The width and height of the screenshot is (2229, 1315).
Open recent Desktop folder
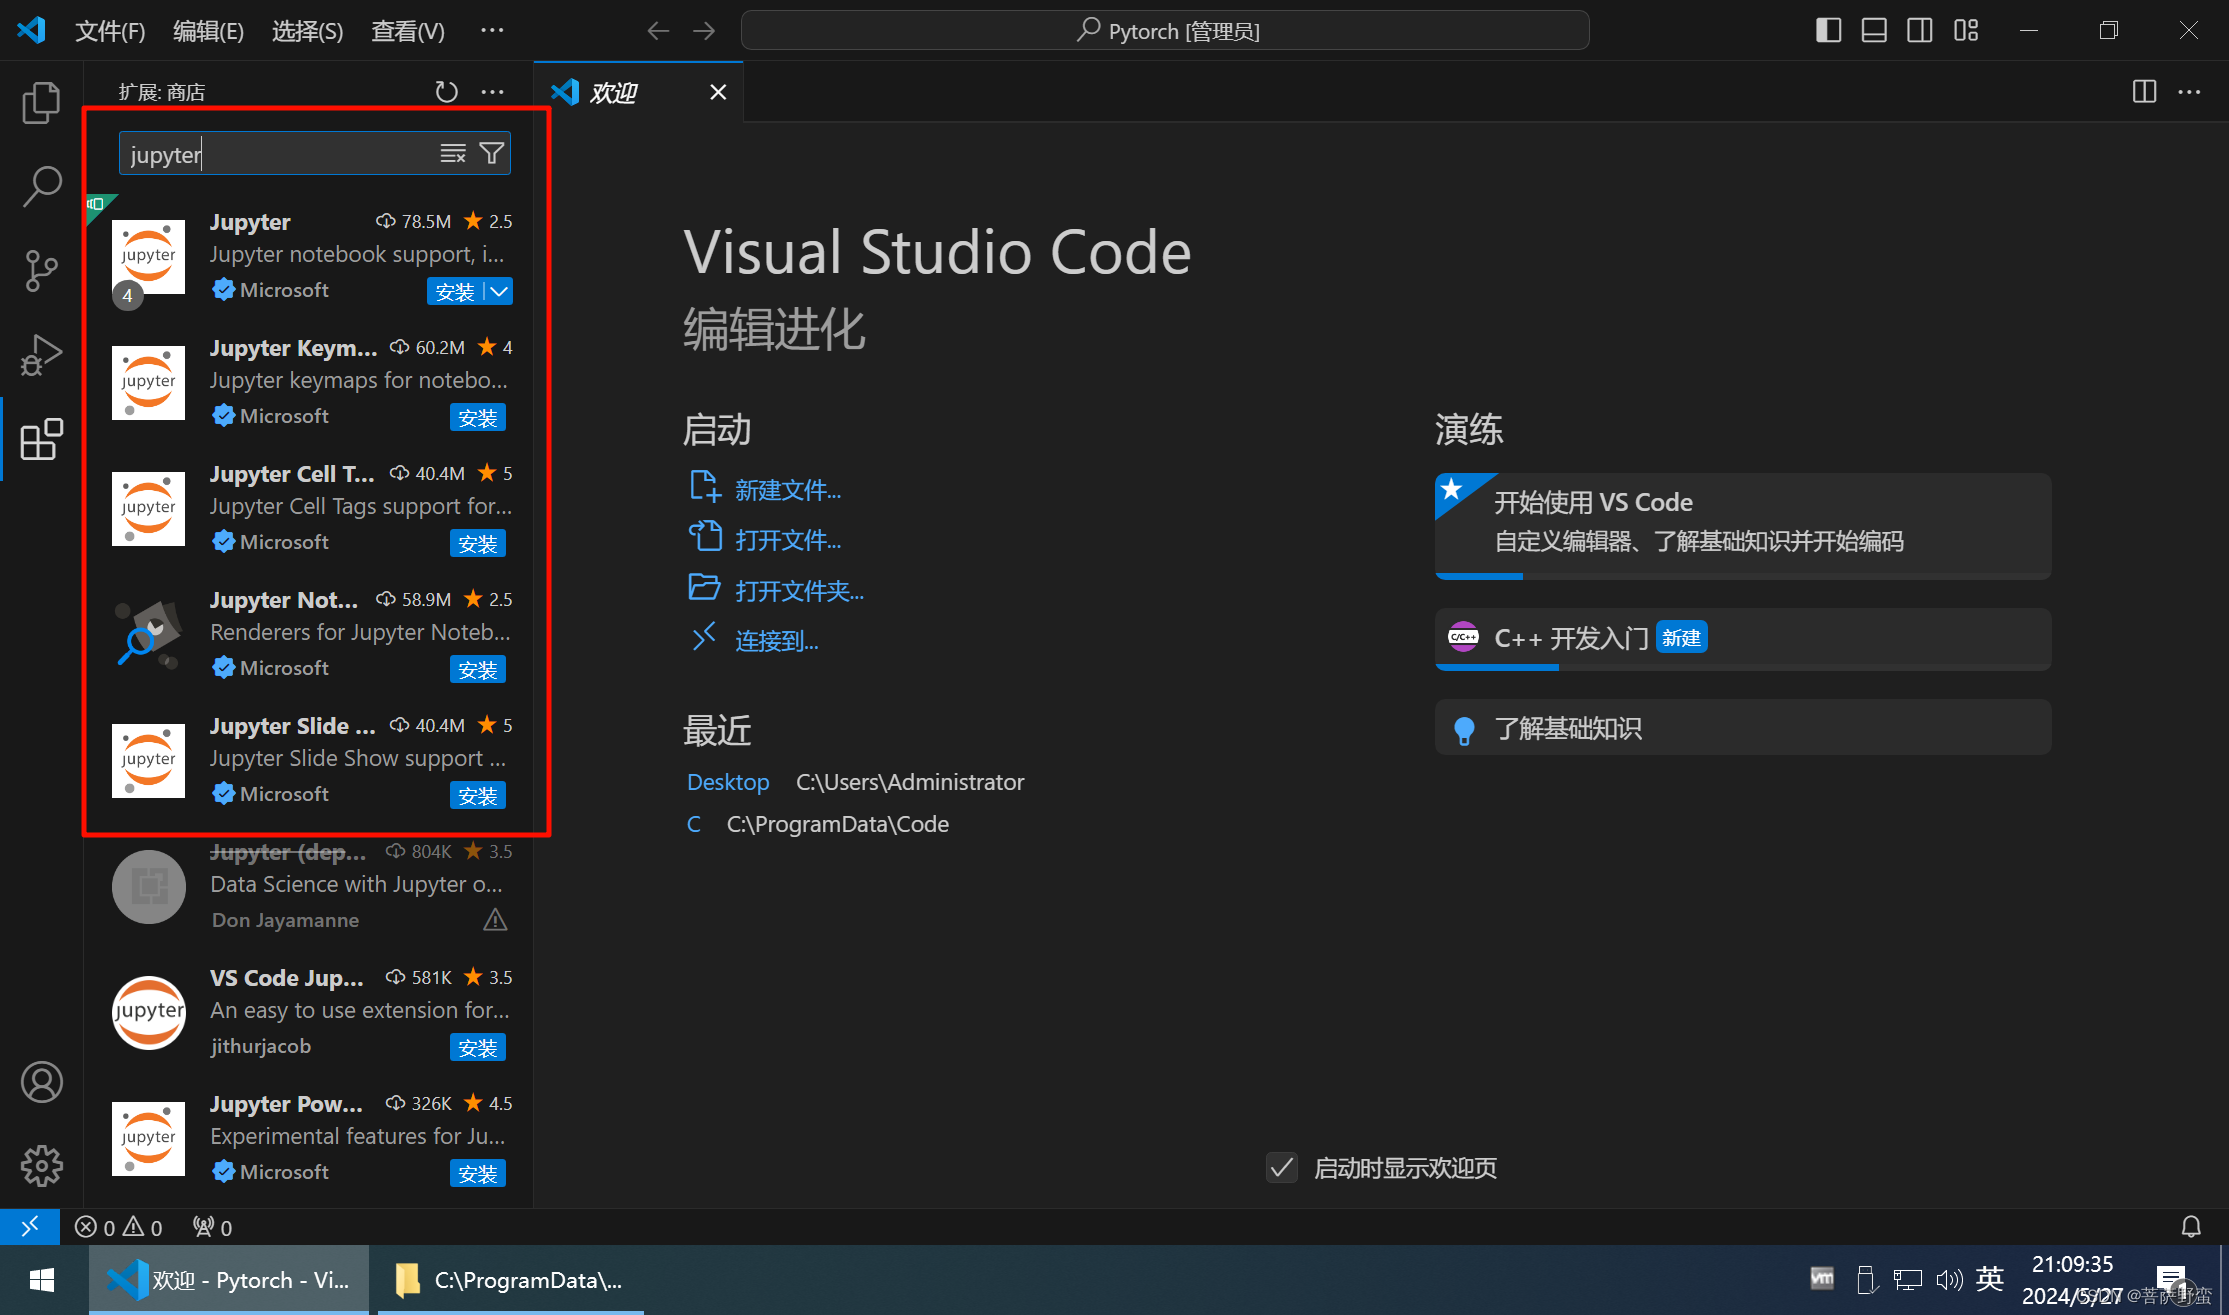[x=728, y=782]
